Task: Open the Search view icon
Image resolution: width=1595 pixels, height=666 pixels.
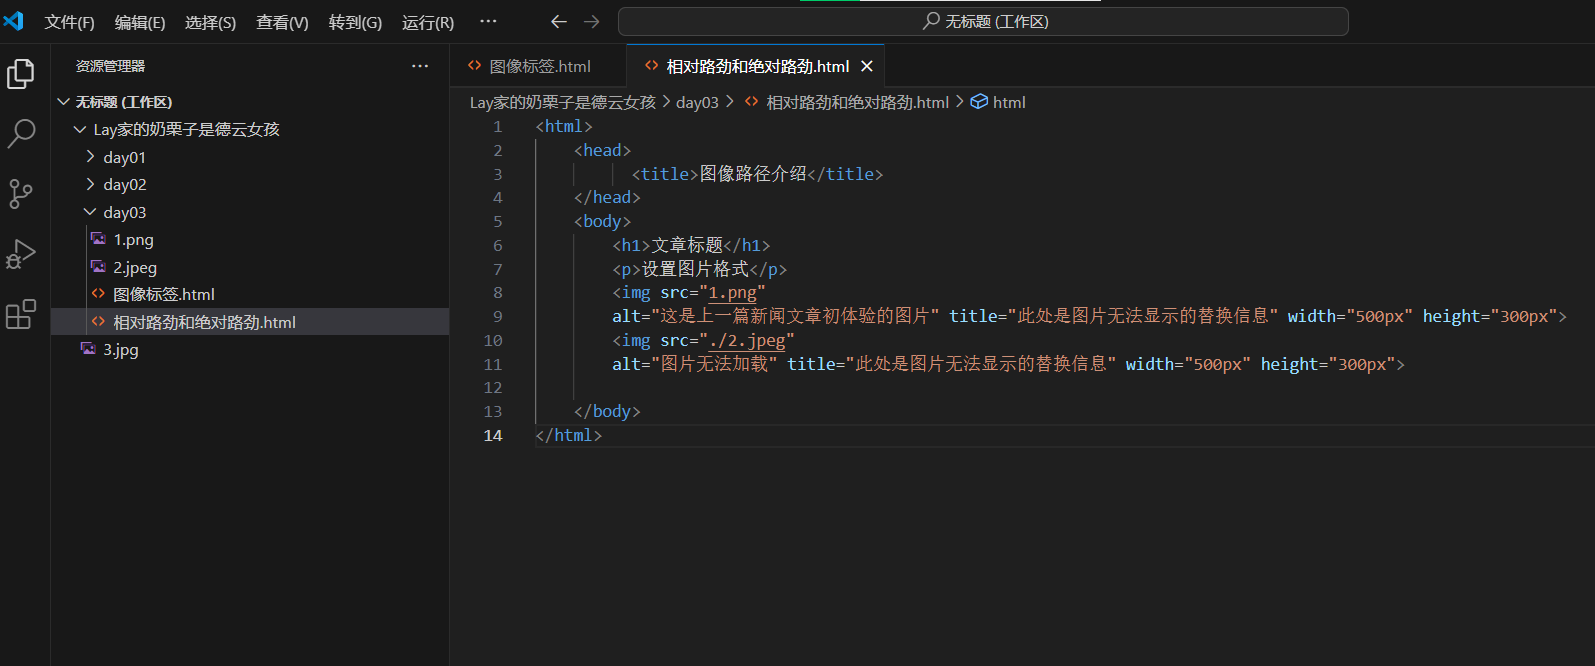Action: click(x=21, y=133)
